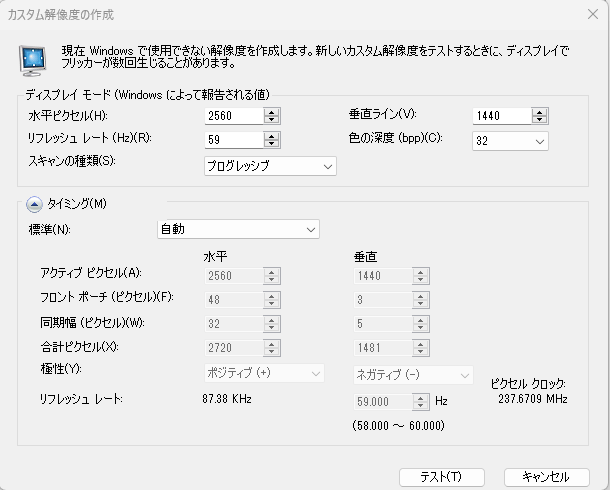
Task: Click vertical sync width 5 field
Action: pos(383,324)
